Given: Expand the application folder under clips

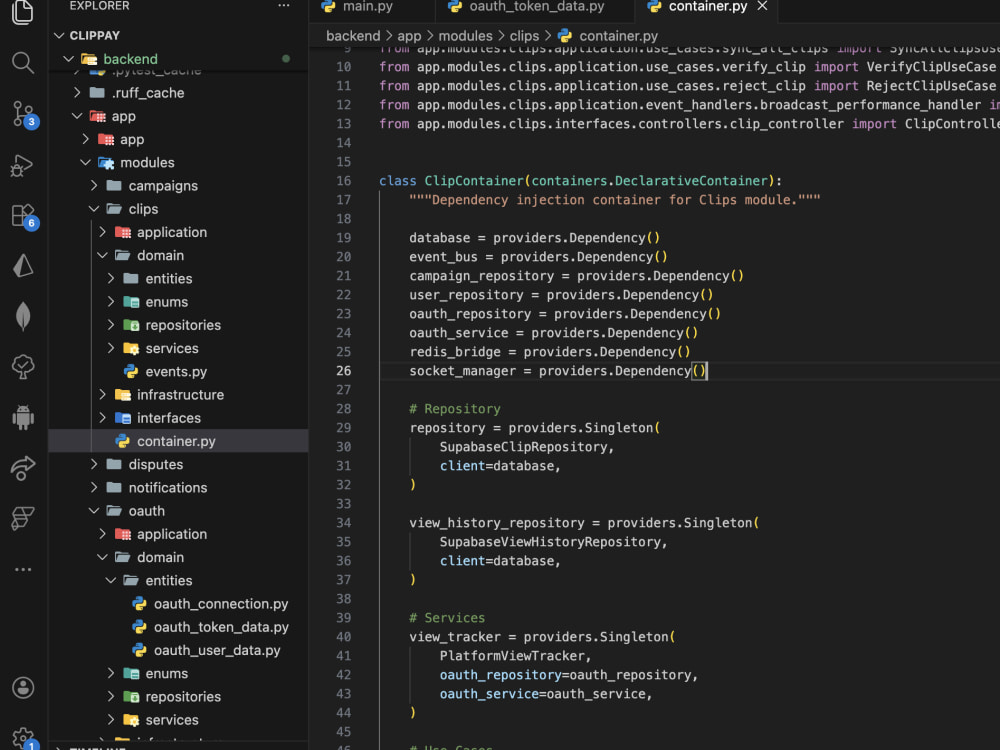Looking at the screenshot, I should pyautogui.click(x=102, y=232).
